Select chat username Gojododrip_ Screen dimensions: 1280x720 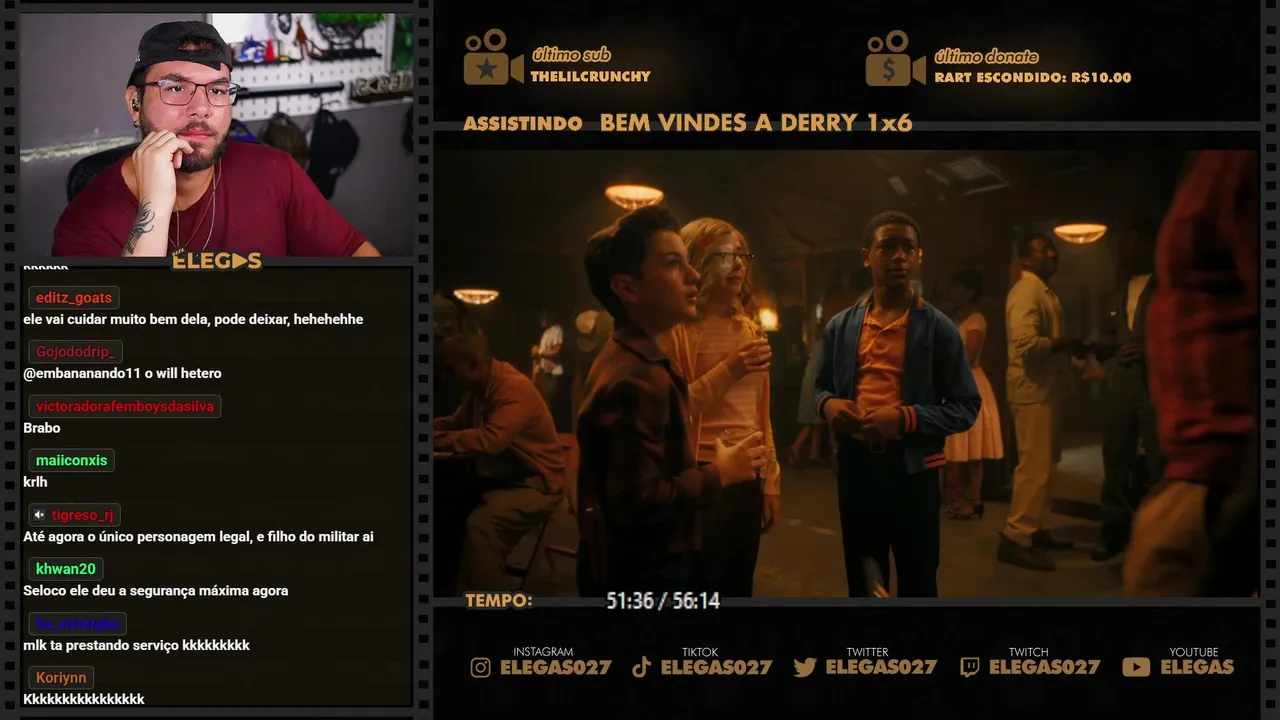[76, 352]
